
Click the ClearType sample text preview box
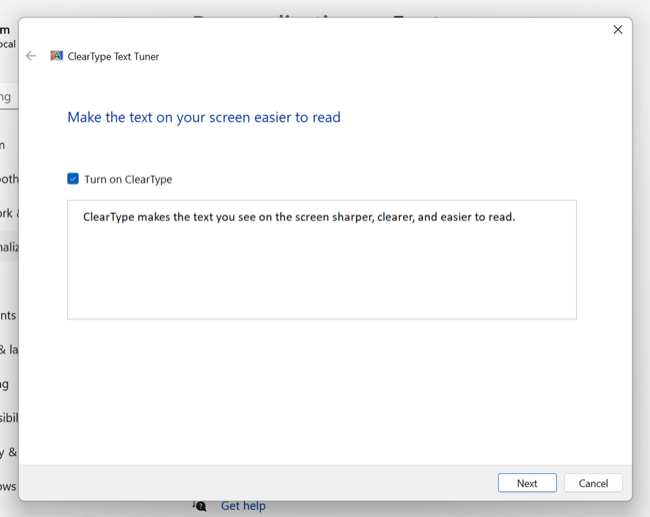321,259
